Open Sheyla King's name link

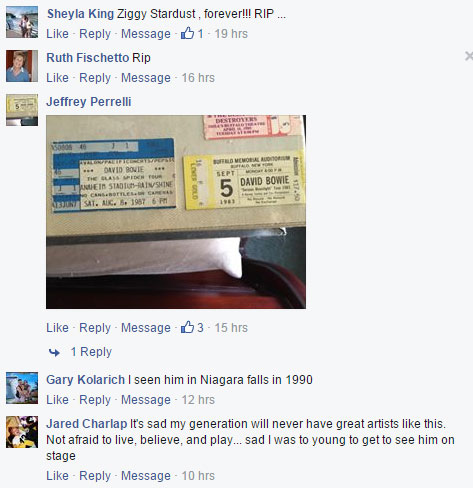(80, 14)
